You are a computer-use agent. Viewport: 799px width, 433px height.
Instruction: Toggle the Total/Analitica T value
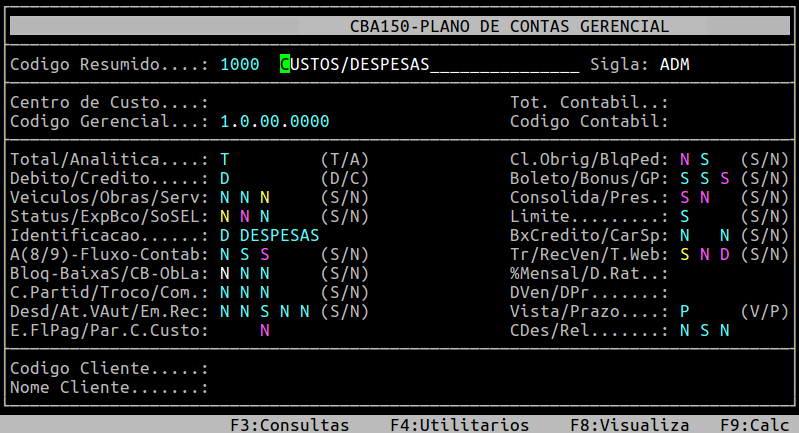click(x=225, y=160)
